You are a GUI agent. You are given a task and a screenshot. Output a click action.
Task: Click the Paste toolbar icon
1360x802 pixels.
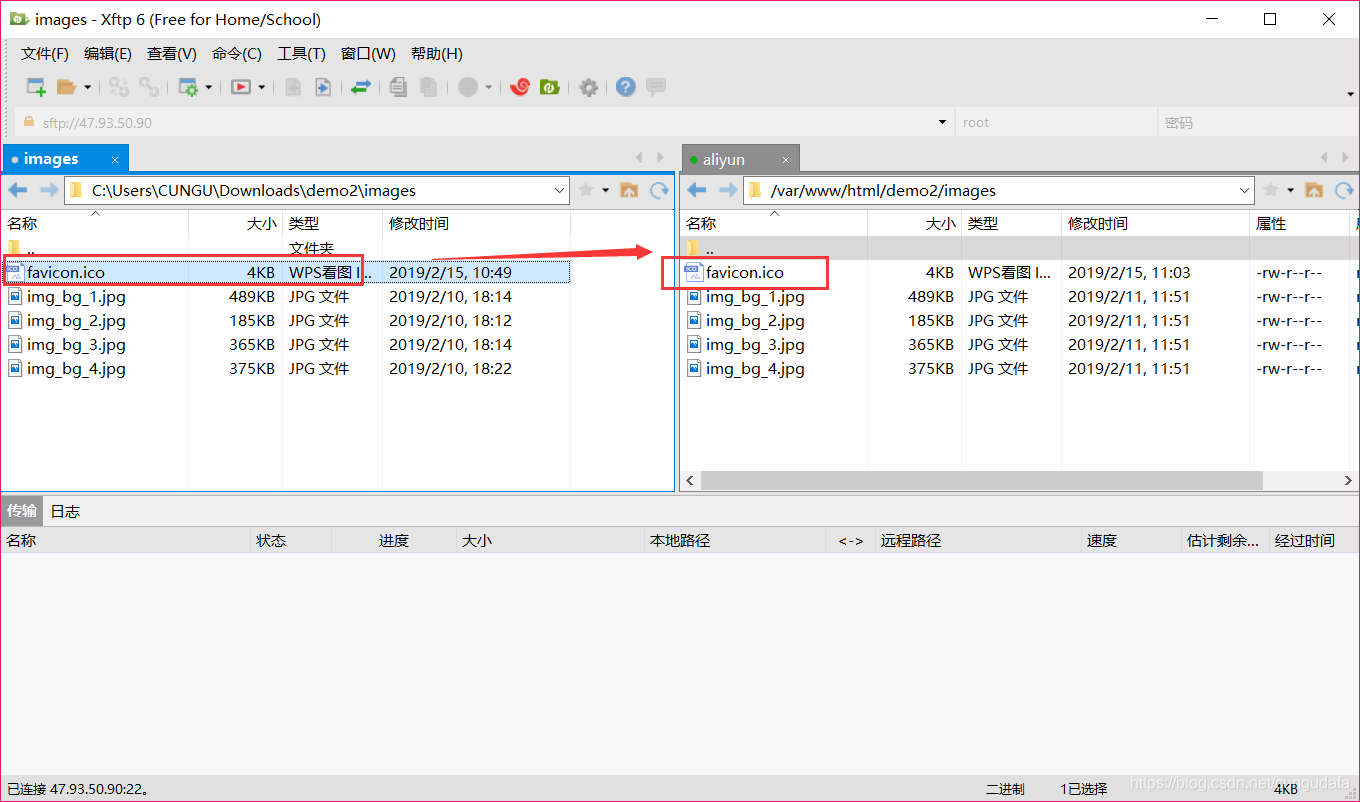[428, 87]
